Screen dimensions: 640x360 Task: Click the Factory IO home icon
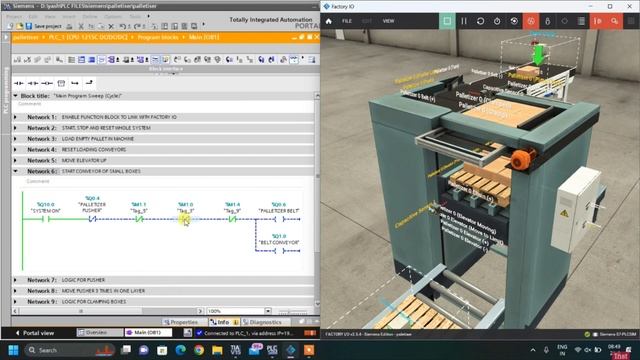coord(329,21)
